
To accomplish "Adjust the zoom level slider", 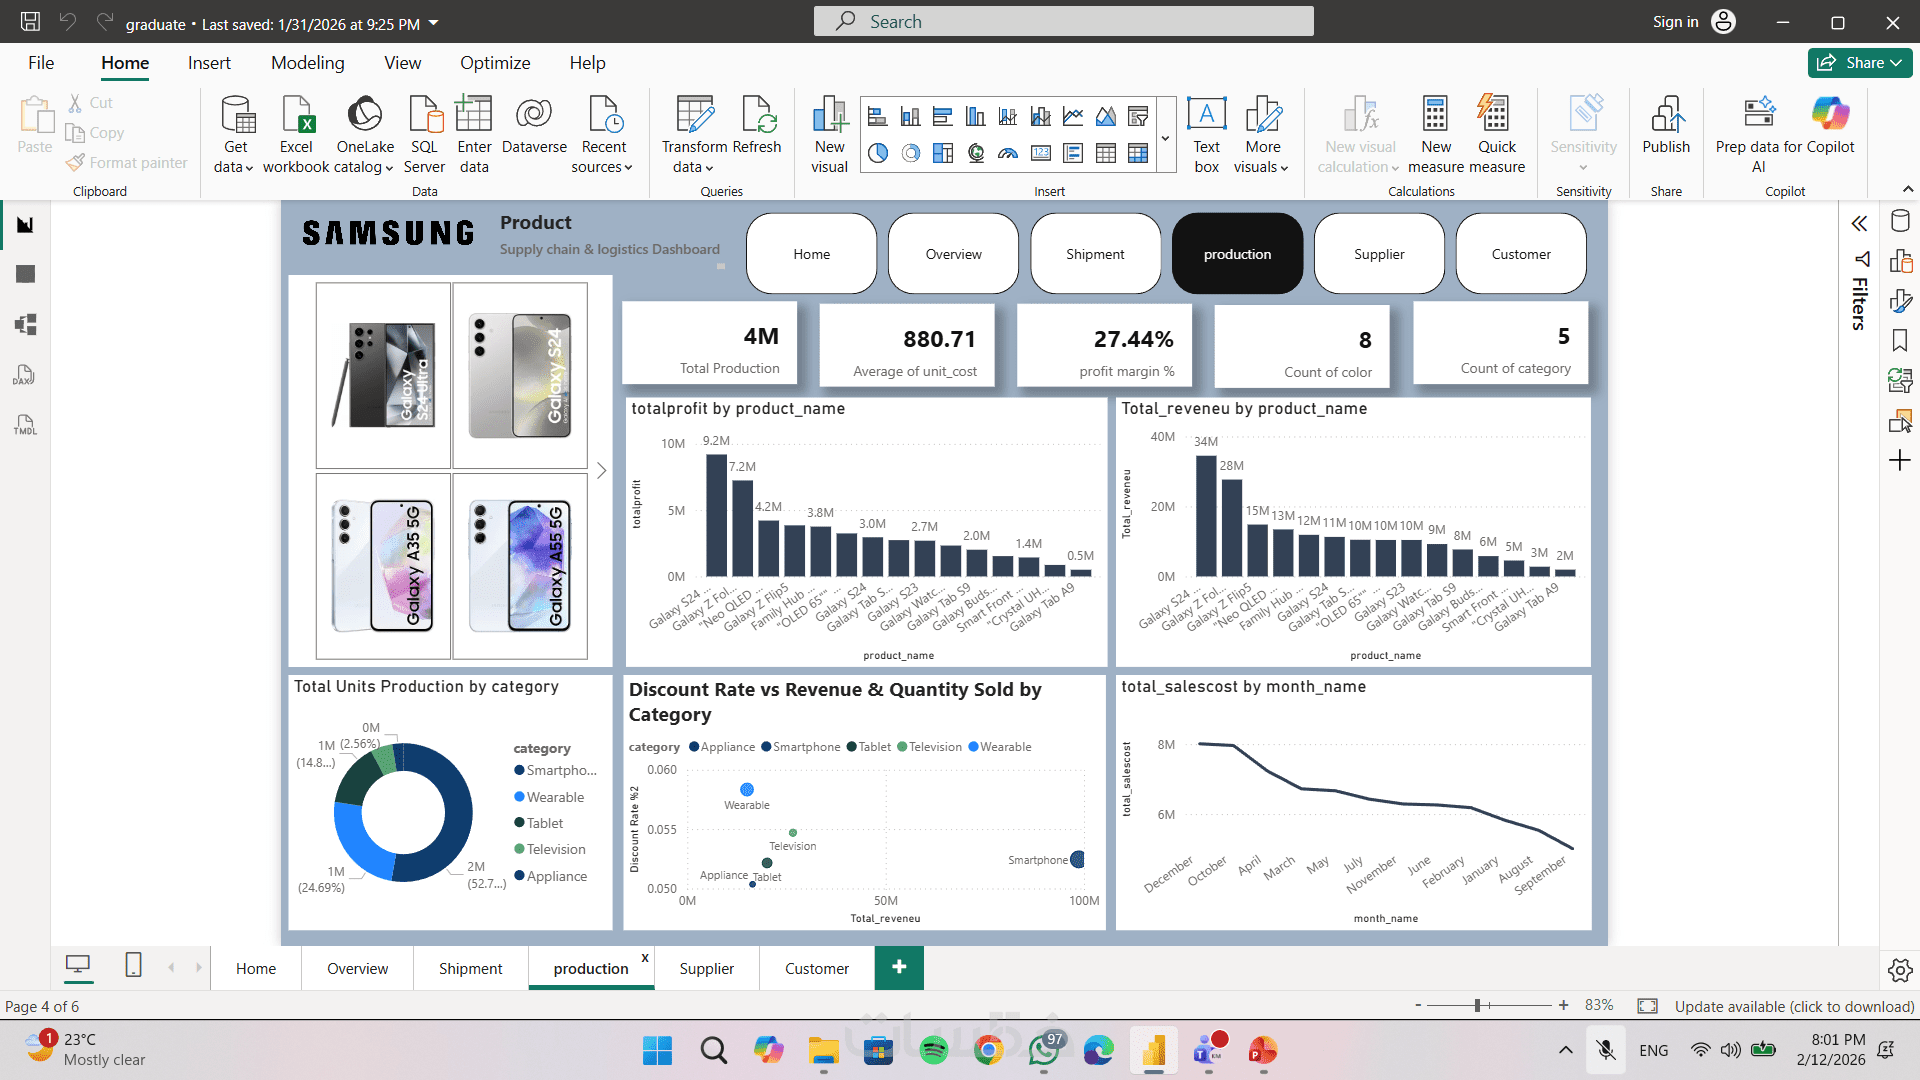I will (1477, 1005).
